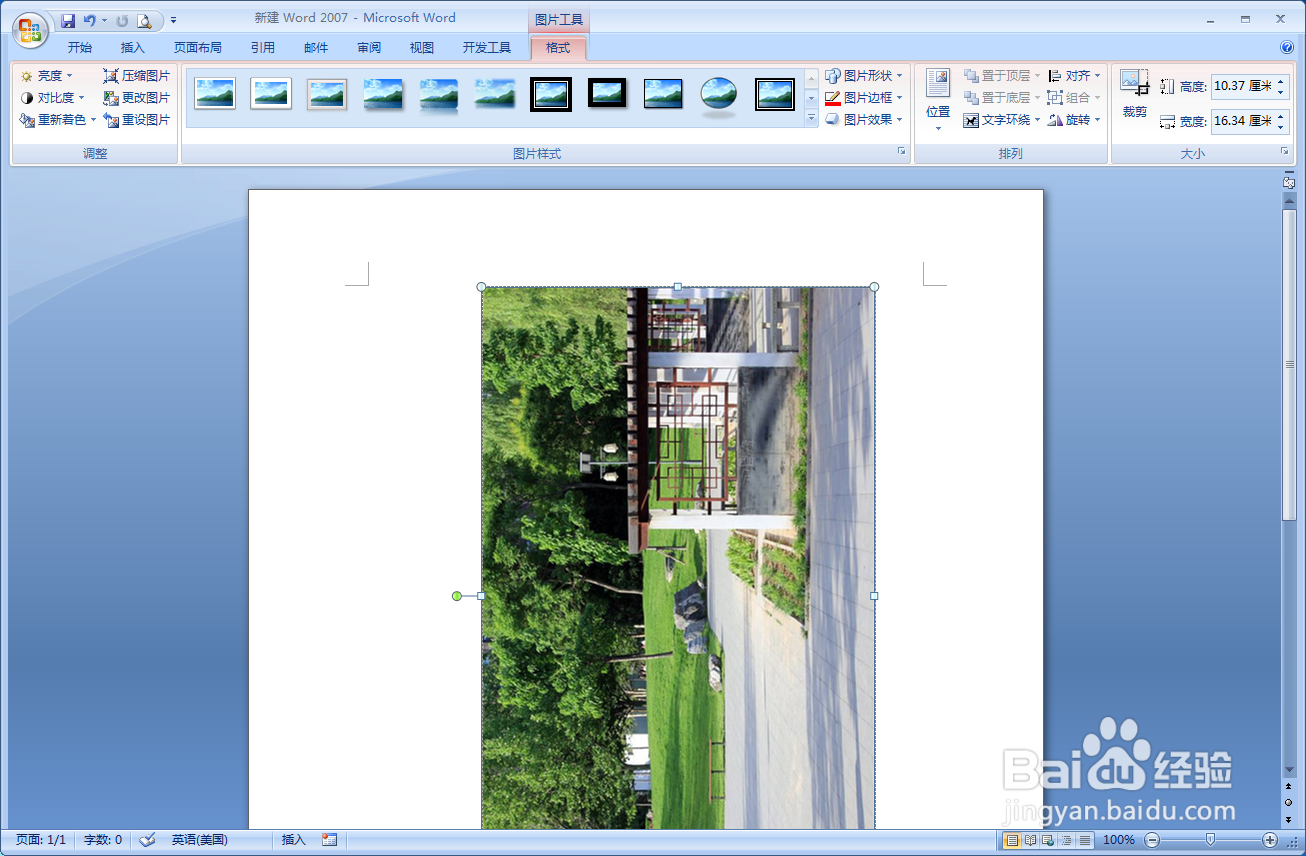Switch to Draft view button
Screen dimensions: 1306x856
pyautogui.click(x=1085, y=840)
